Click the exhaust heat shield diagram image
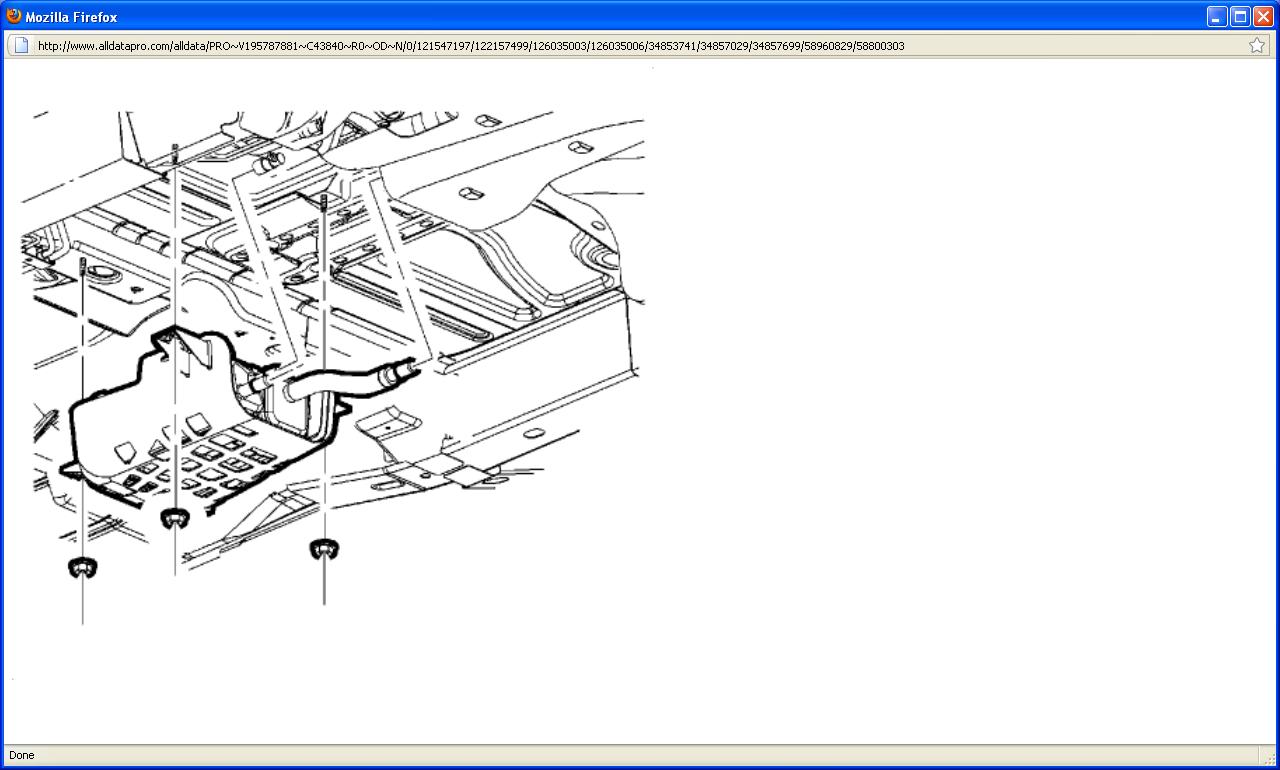The width and height of the screenshot is (1280, 770). point(333,368)
